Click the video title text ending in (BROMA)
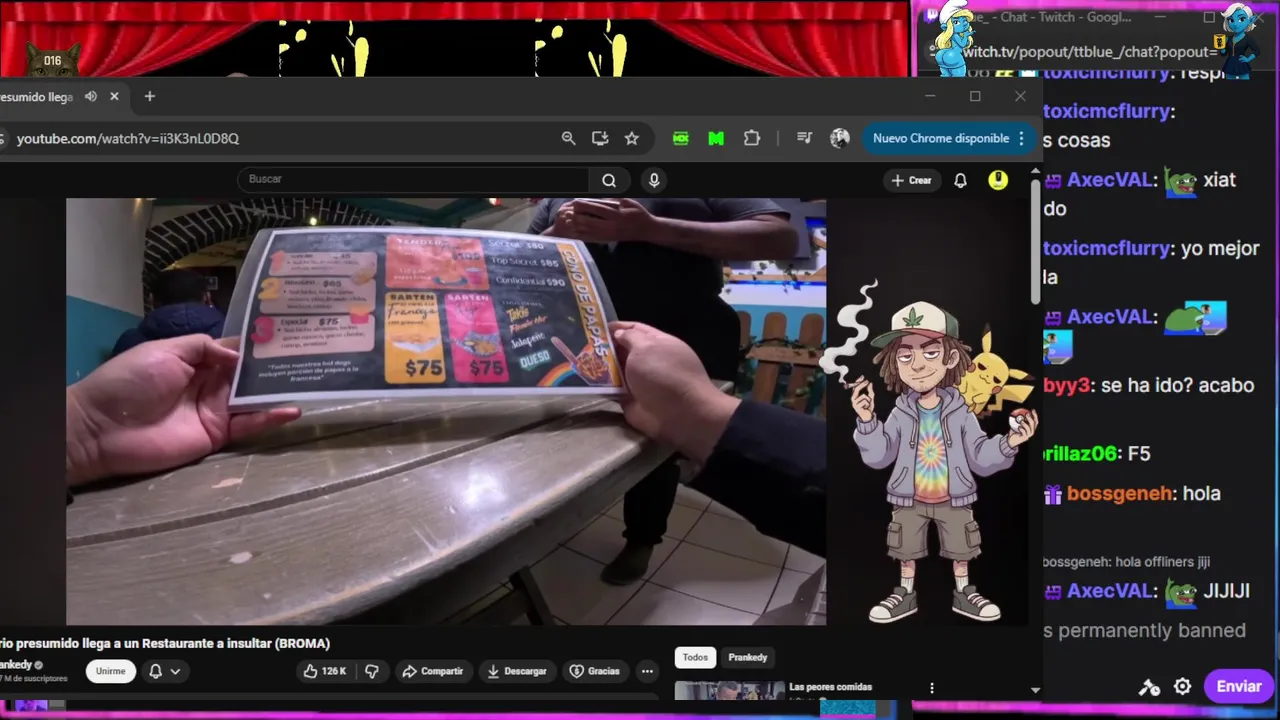 click(165, 643)
